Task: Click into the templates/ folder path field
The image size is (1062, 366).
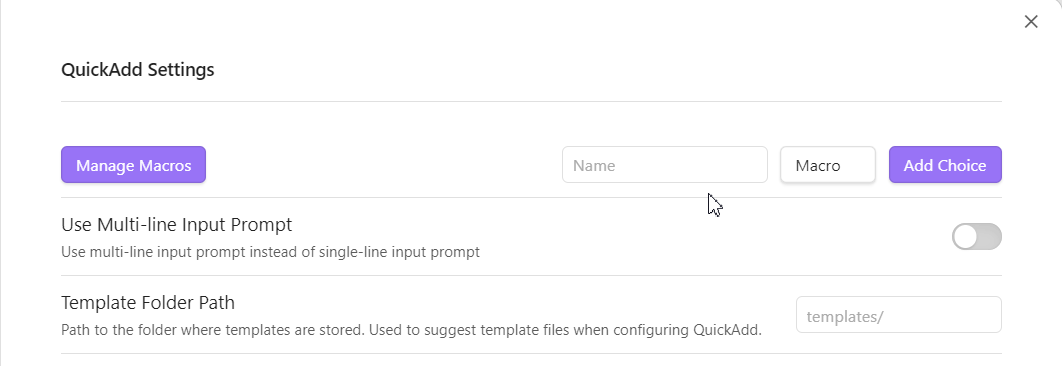Action: tap(898, 314)
